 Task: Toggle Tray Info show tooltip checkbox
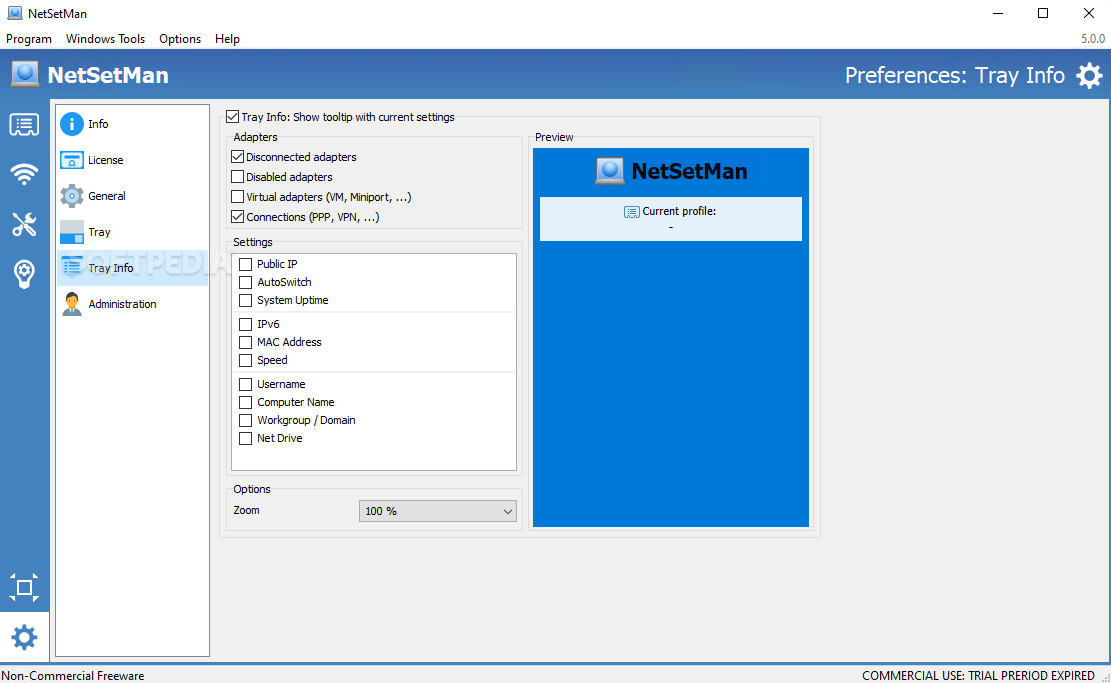click(x=232, y=117)
